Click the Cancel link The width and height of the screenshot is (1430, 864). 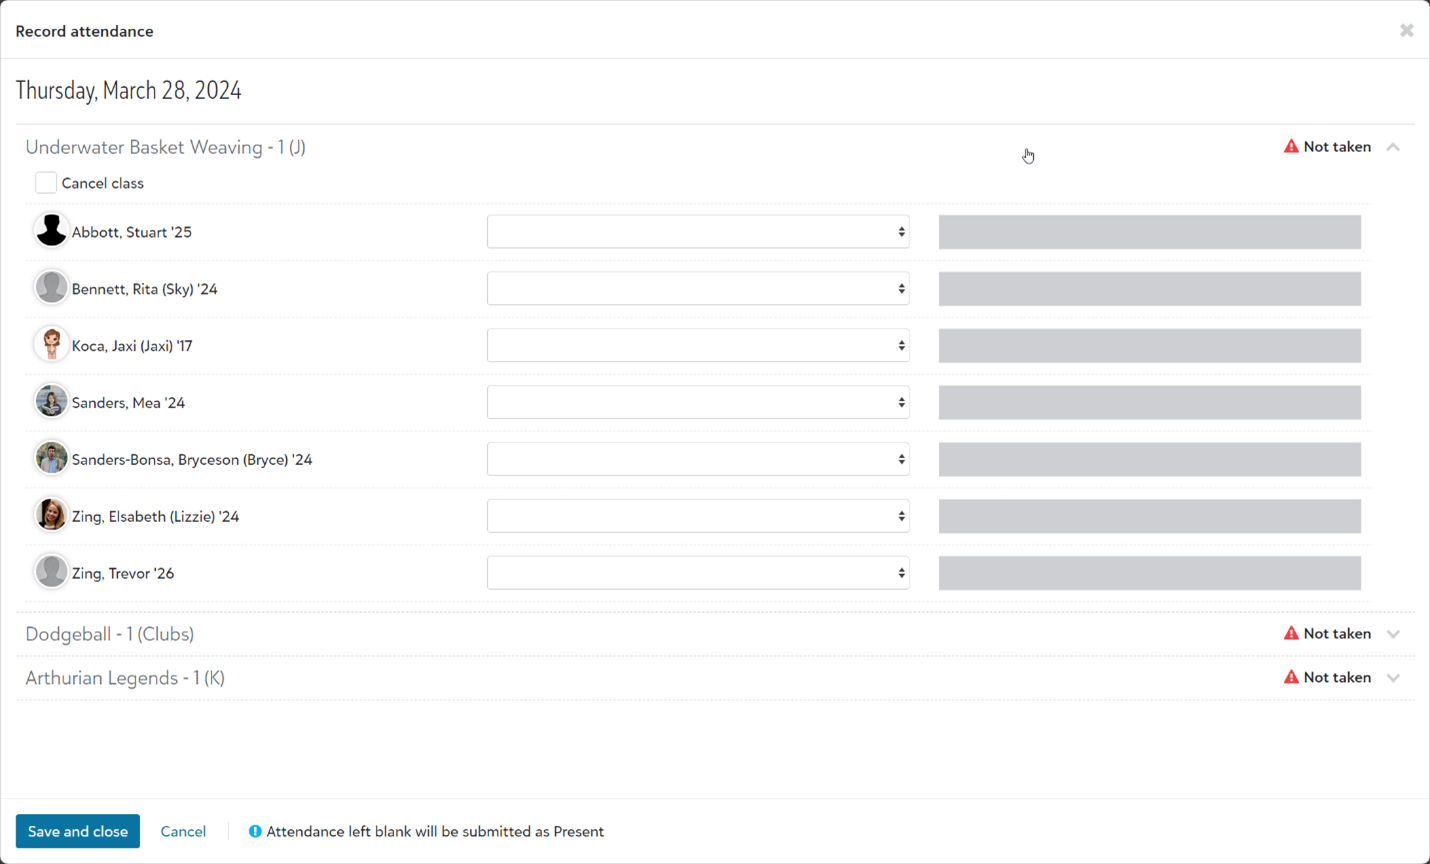(x=183, y=832)
